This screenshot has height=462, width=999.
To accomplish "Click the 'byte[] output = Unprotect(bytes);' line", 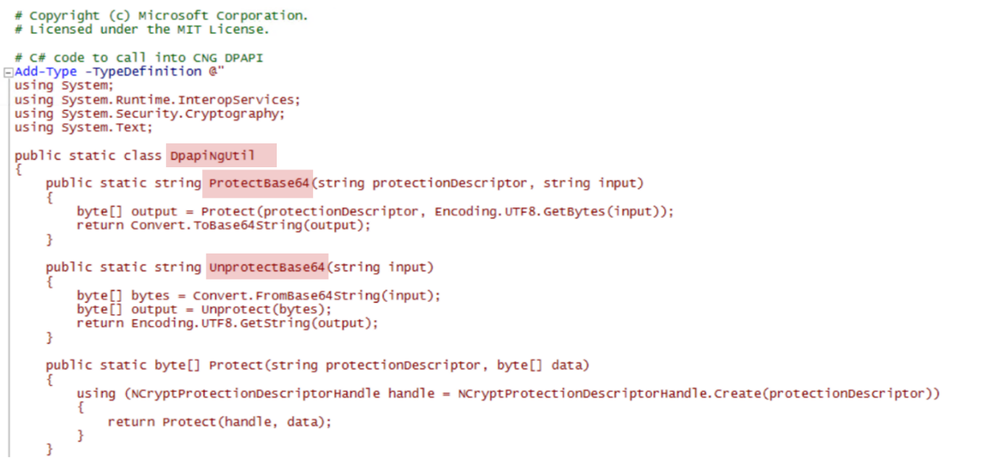I will (205, 310).
